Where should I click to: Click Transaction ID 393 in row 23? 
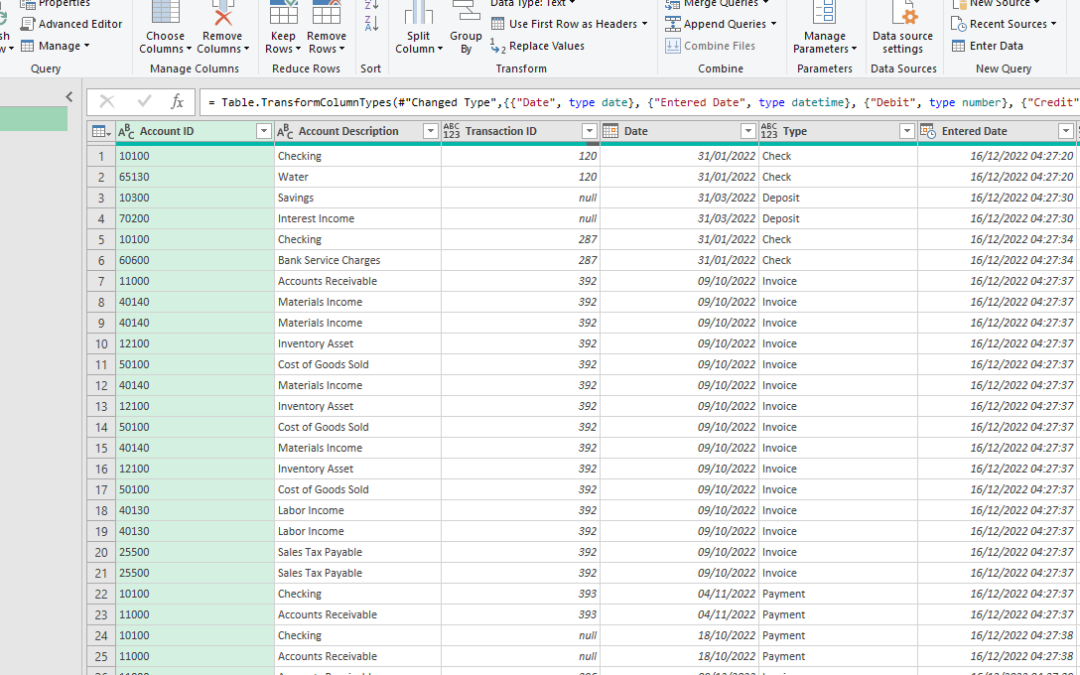(521, 614)
